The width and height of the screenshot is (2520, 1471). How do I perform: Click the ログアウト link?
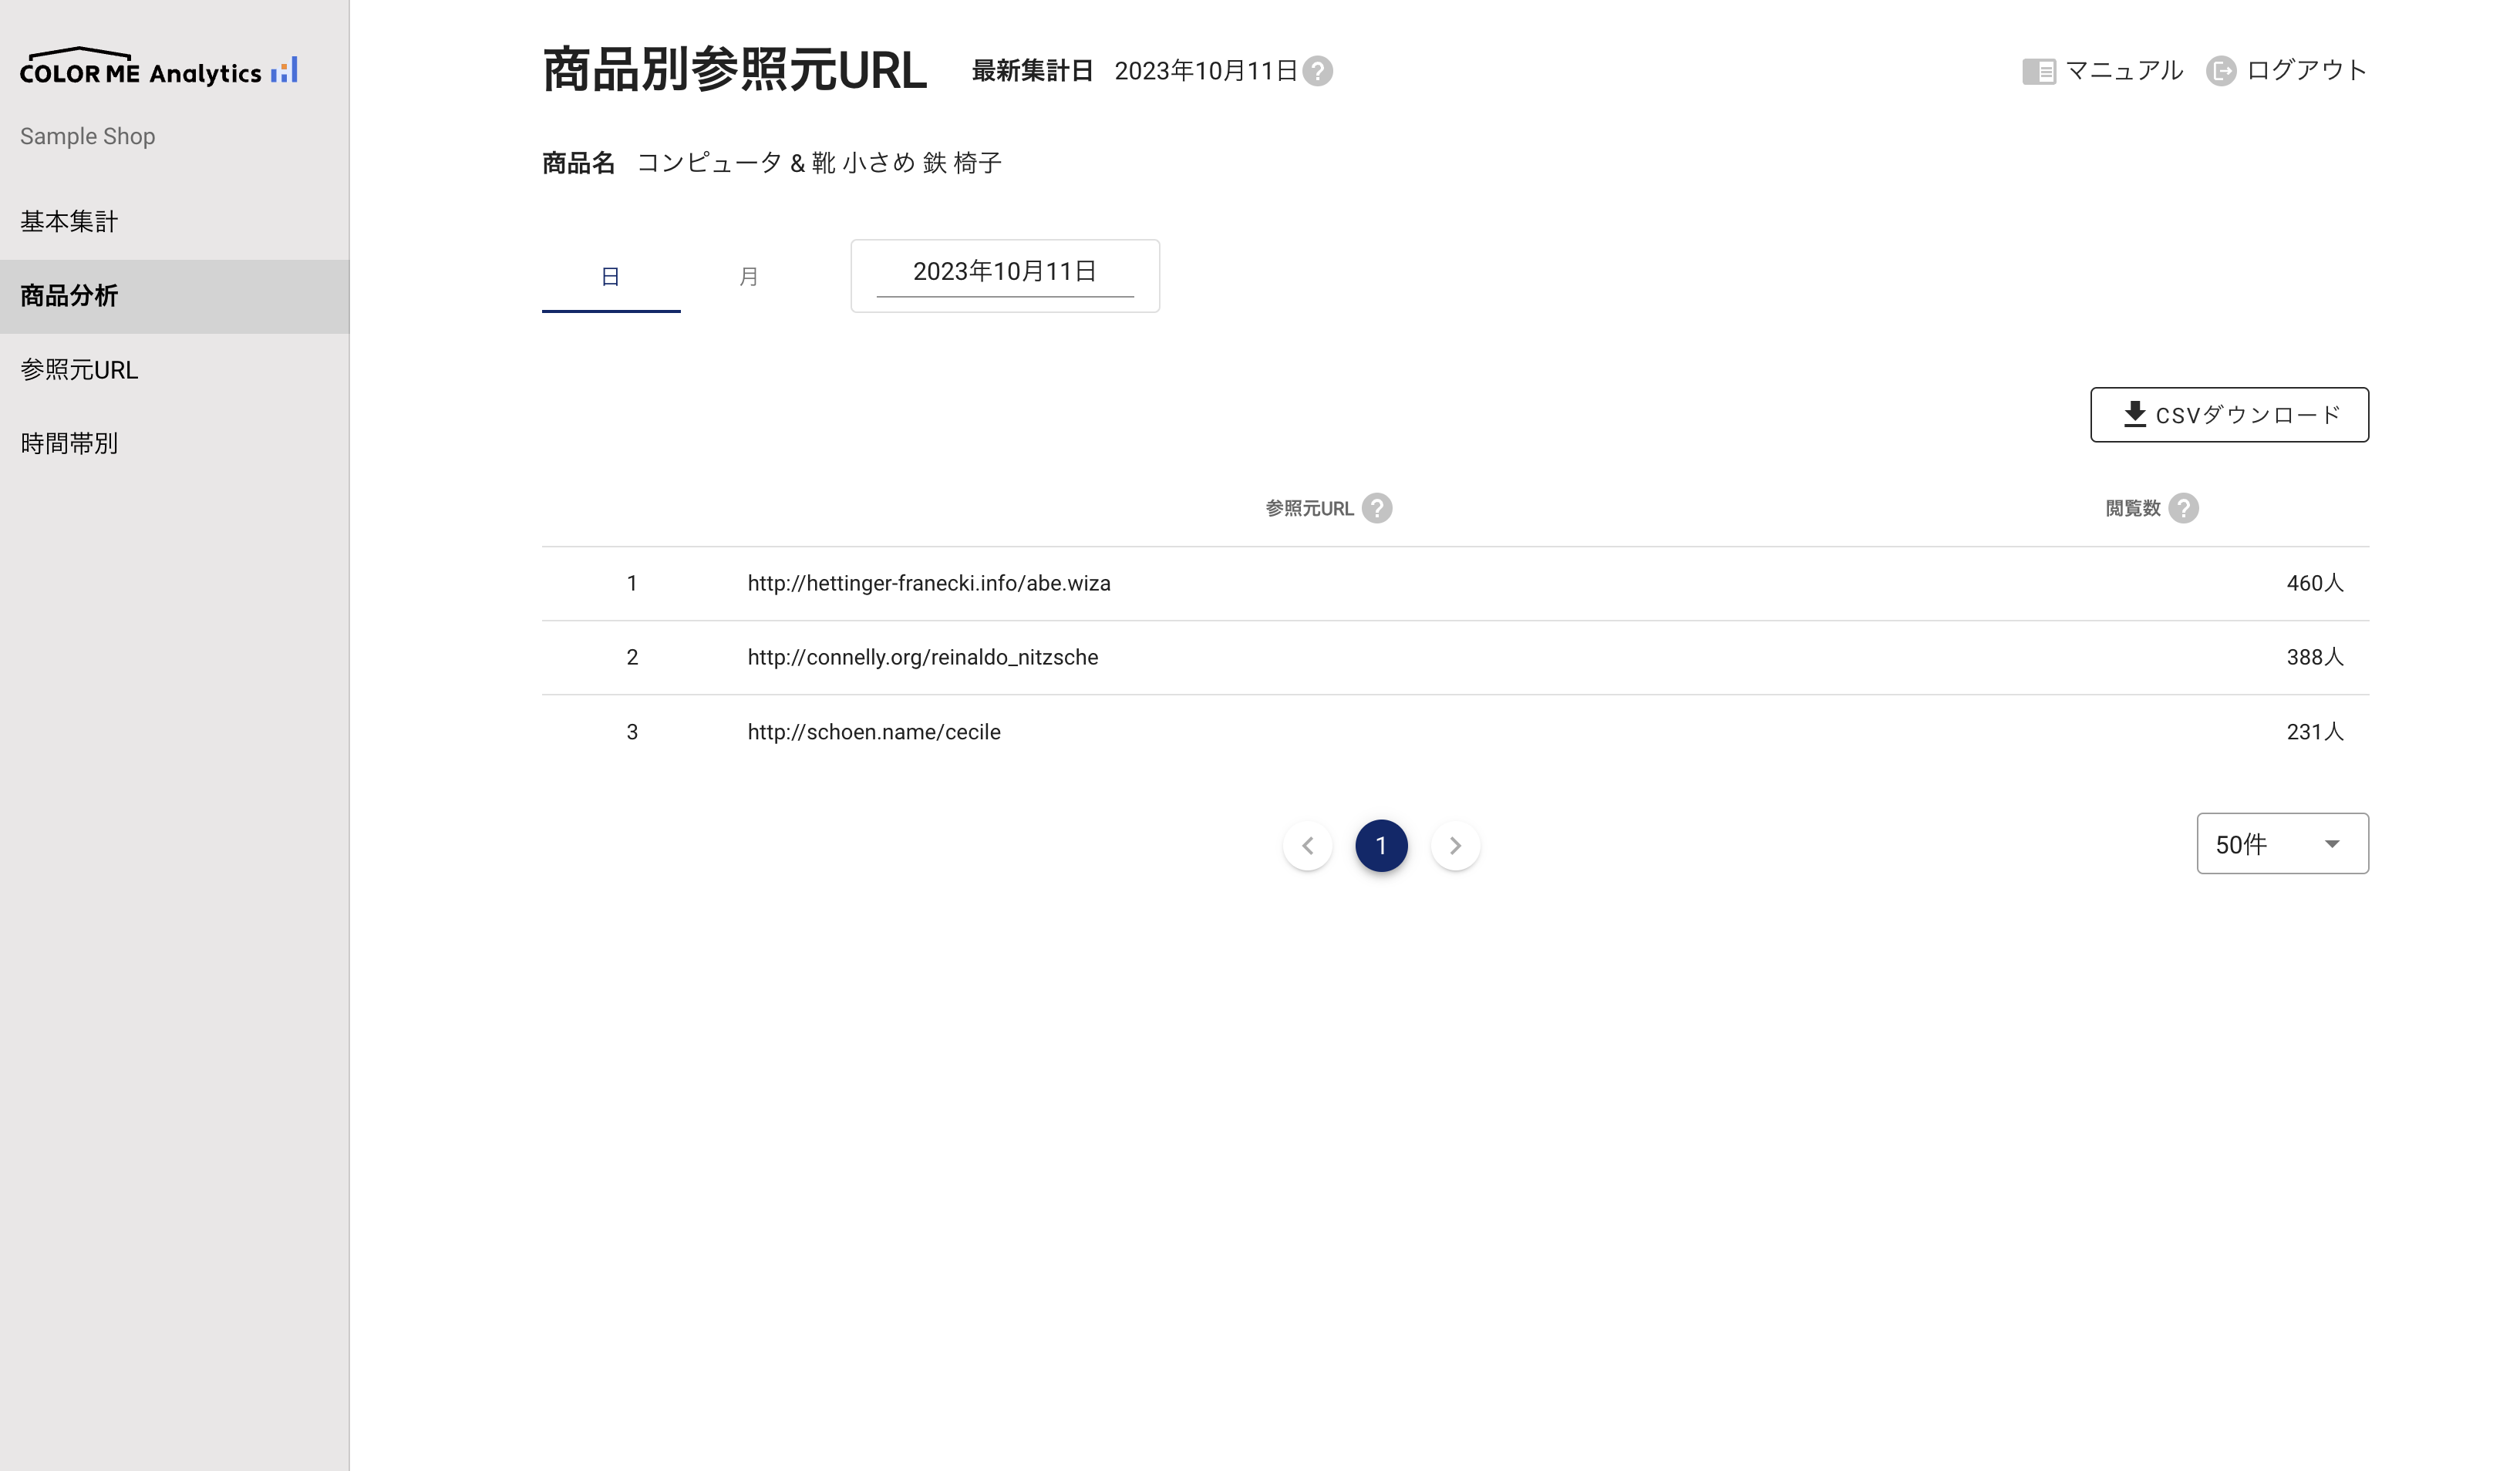pyautogui.click(x=2287, y=71)
